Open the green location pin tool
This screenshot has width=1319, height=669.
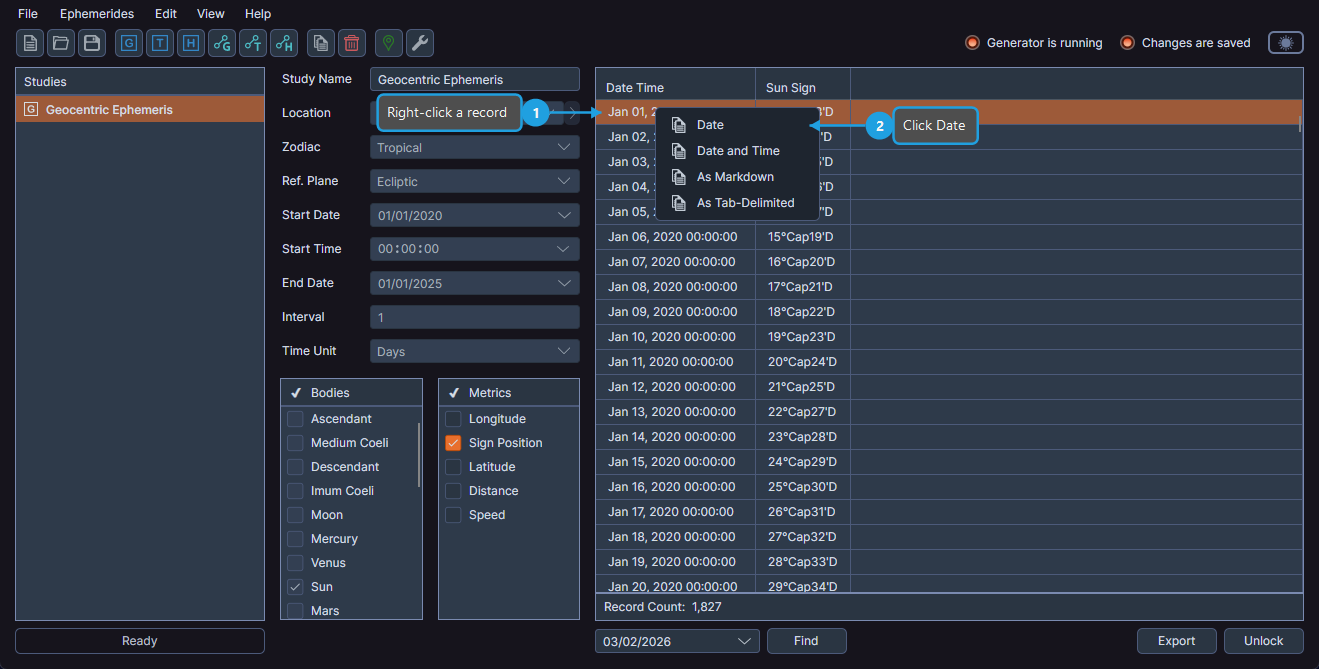tap(388, 43)
